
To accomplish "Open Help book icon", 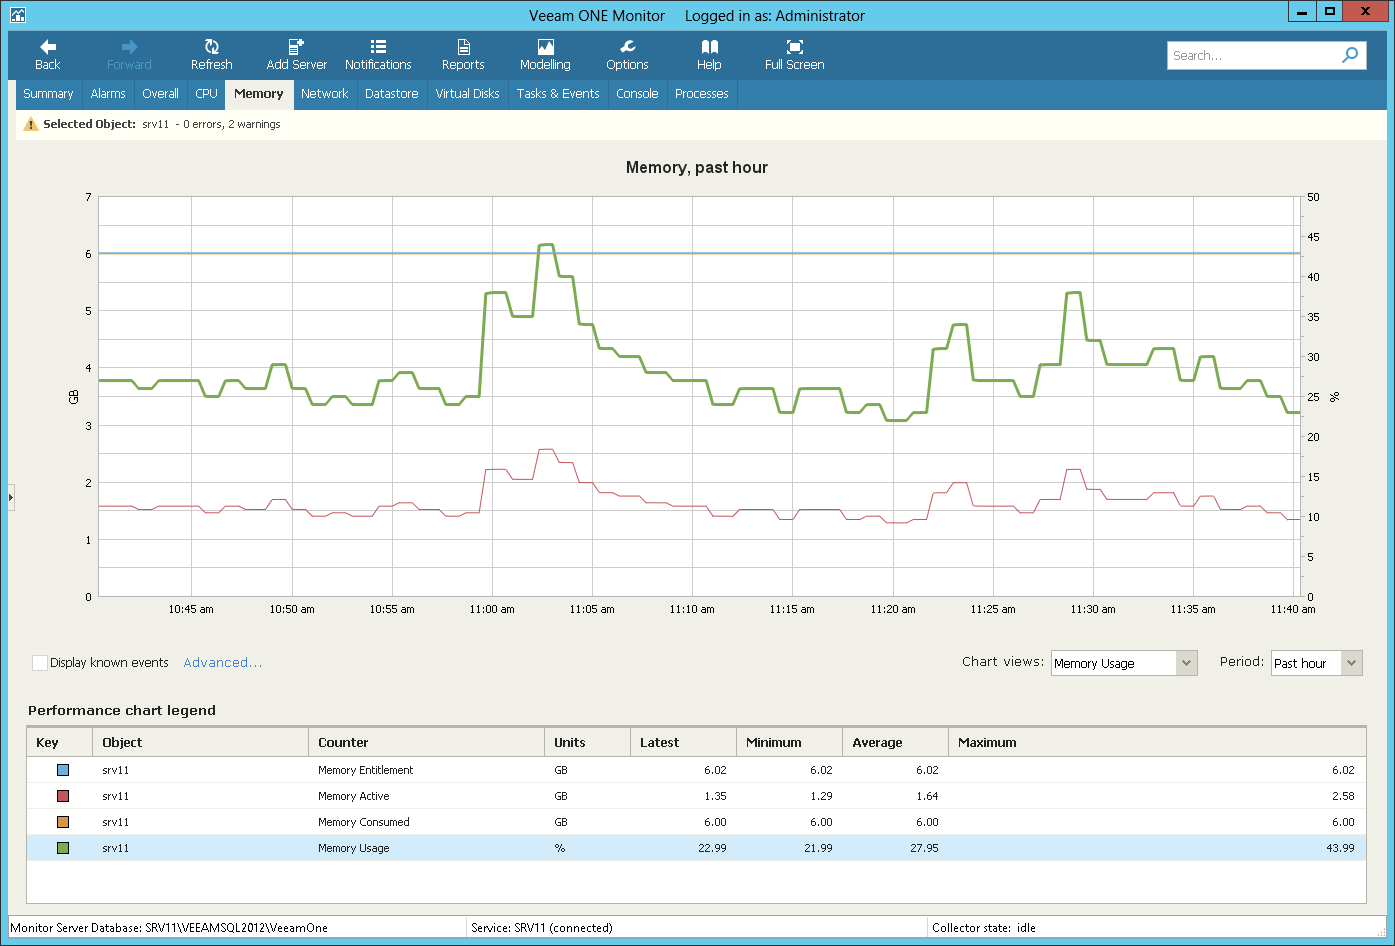I will 709,47.
